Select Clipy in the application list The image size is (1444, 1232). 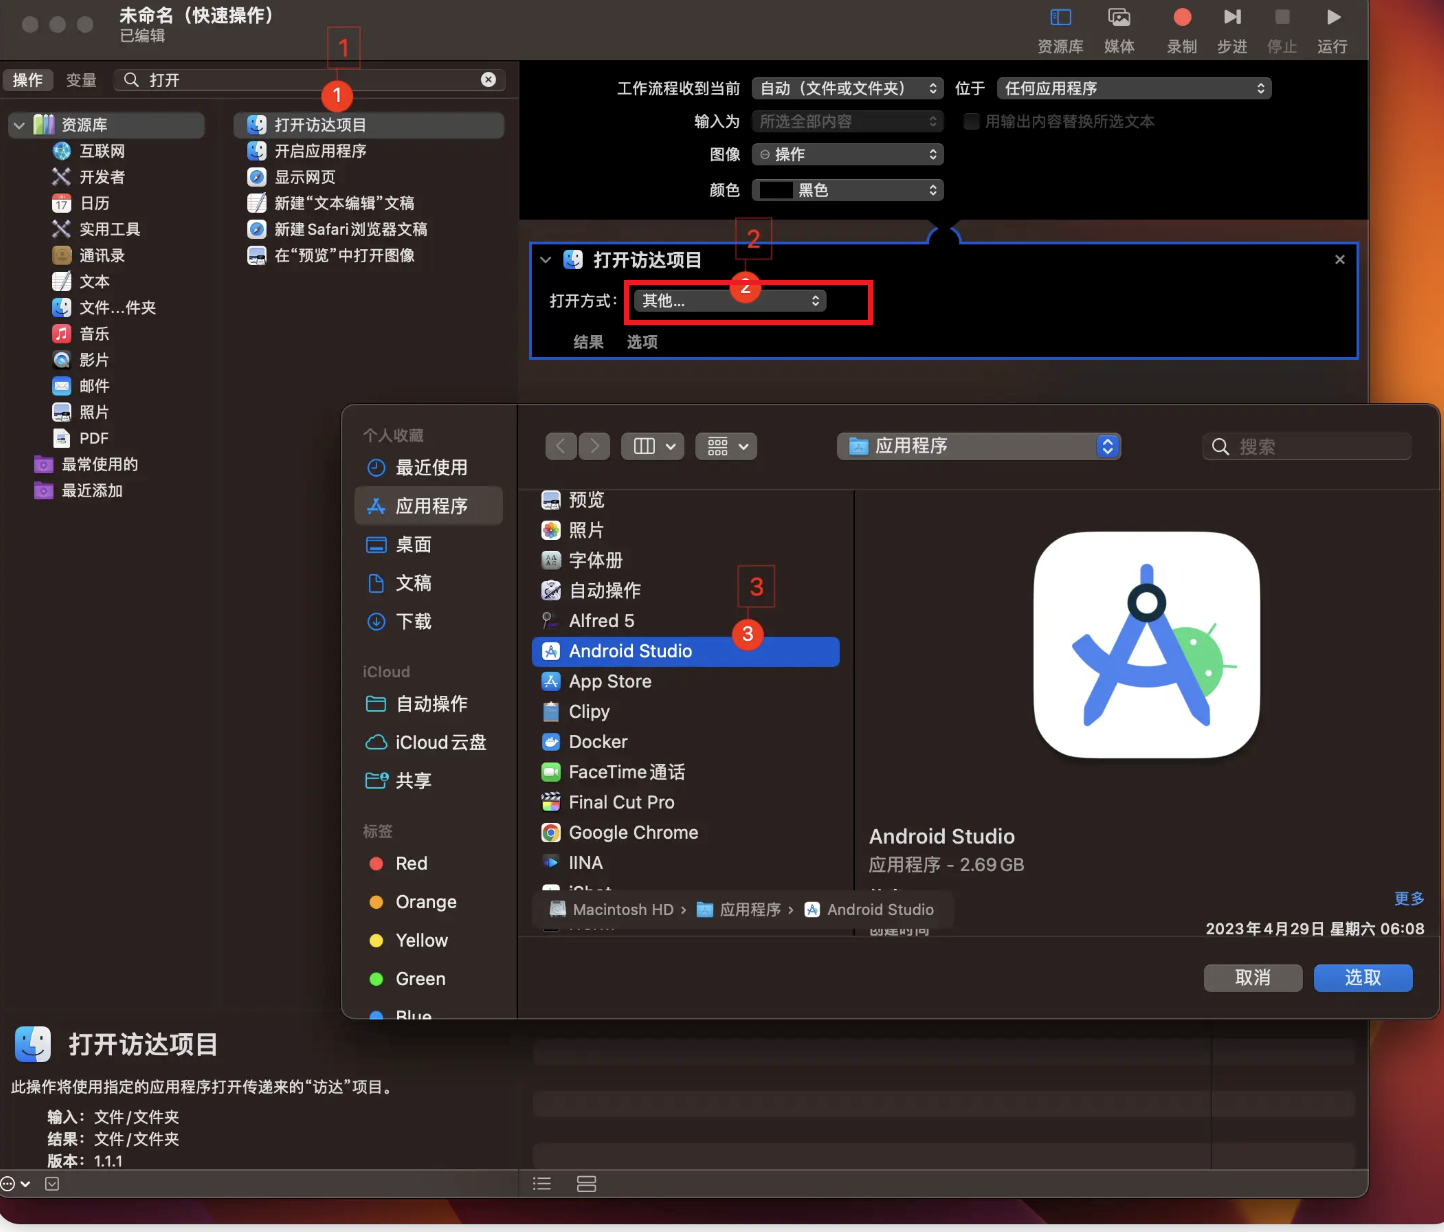pos(686,712)
